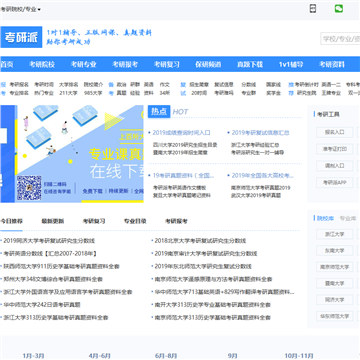Click the 国家线 sub-link
This screenshot has width=360, height=360.
(x=273, y=85)
